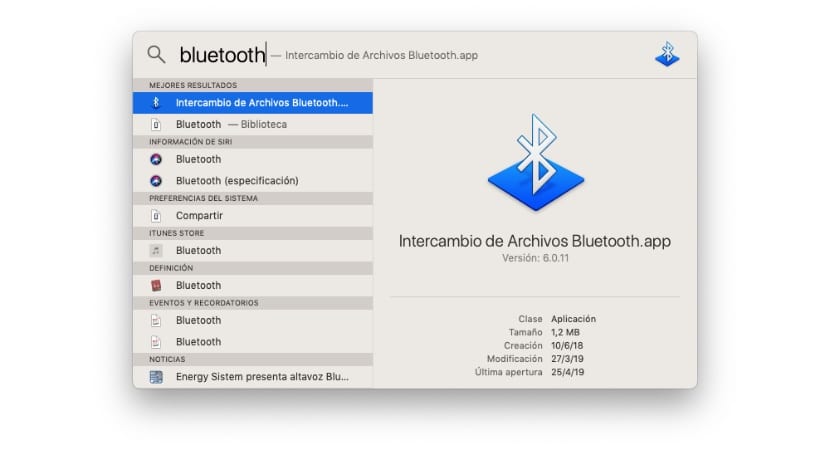The height and width of the screenshot is (450, 830).
Task: Select the Intercambio de Archivos Bluetooth top result
Action: 261,103
